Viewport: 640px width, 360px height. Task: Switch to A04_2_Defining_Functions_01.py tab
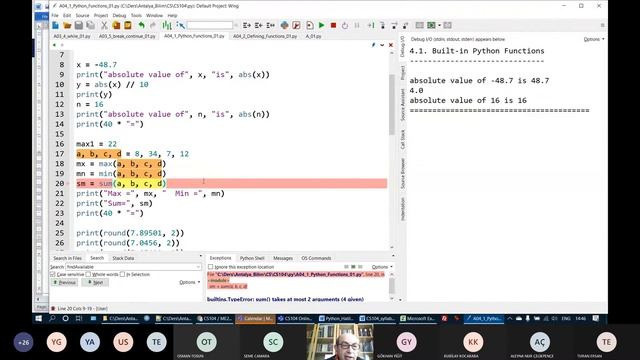[x=265, y=36]
